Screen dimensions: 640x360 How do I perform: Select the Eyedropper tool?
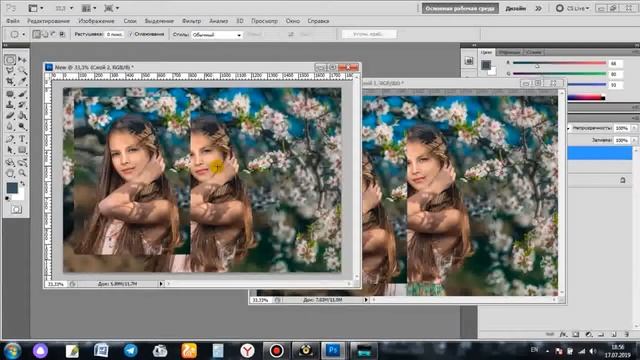click(22, 82)
